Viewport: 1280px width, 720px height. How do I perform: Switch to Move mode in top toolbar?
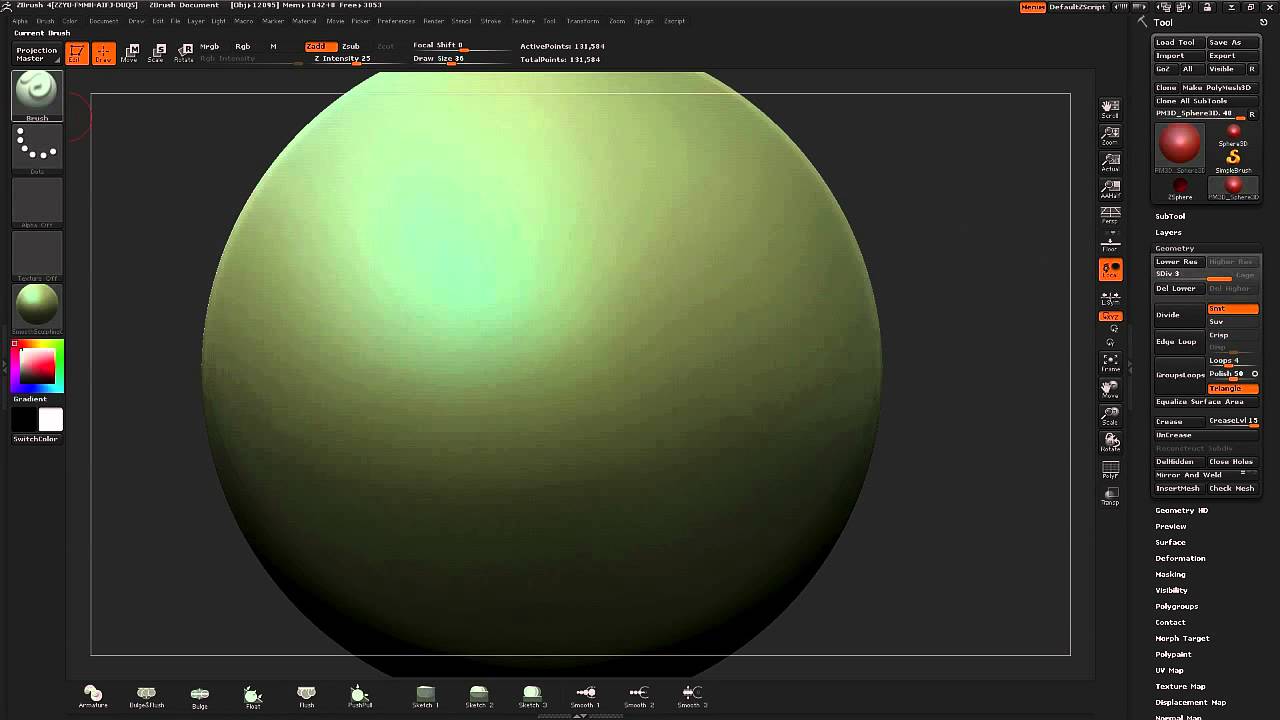point(130,54)
